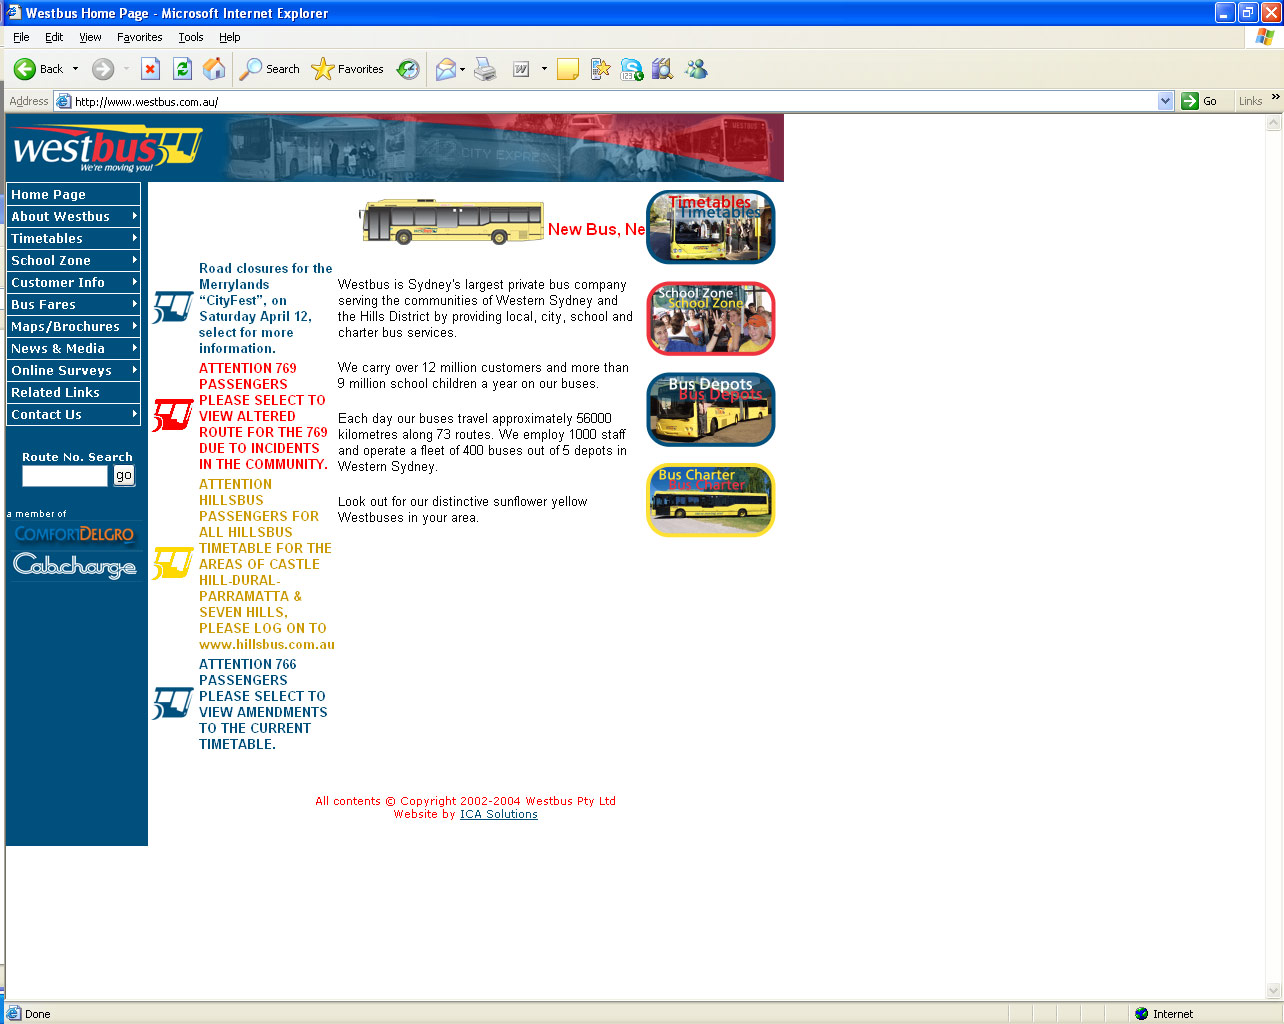The image size is (1284, 1024).
Task: Click the ICA Solutions link
Action: pyautogui.click(x=499, y=814)
